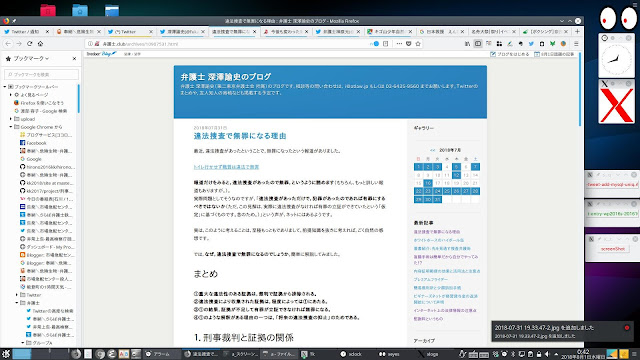Dismiss notification with the red dot button
640x360 pixels.
tap(627, 328)
